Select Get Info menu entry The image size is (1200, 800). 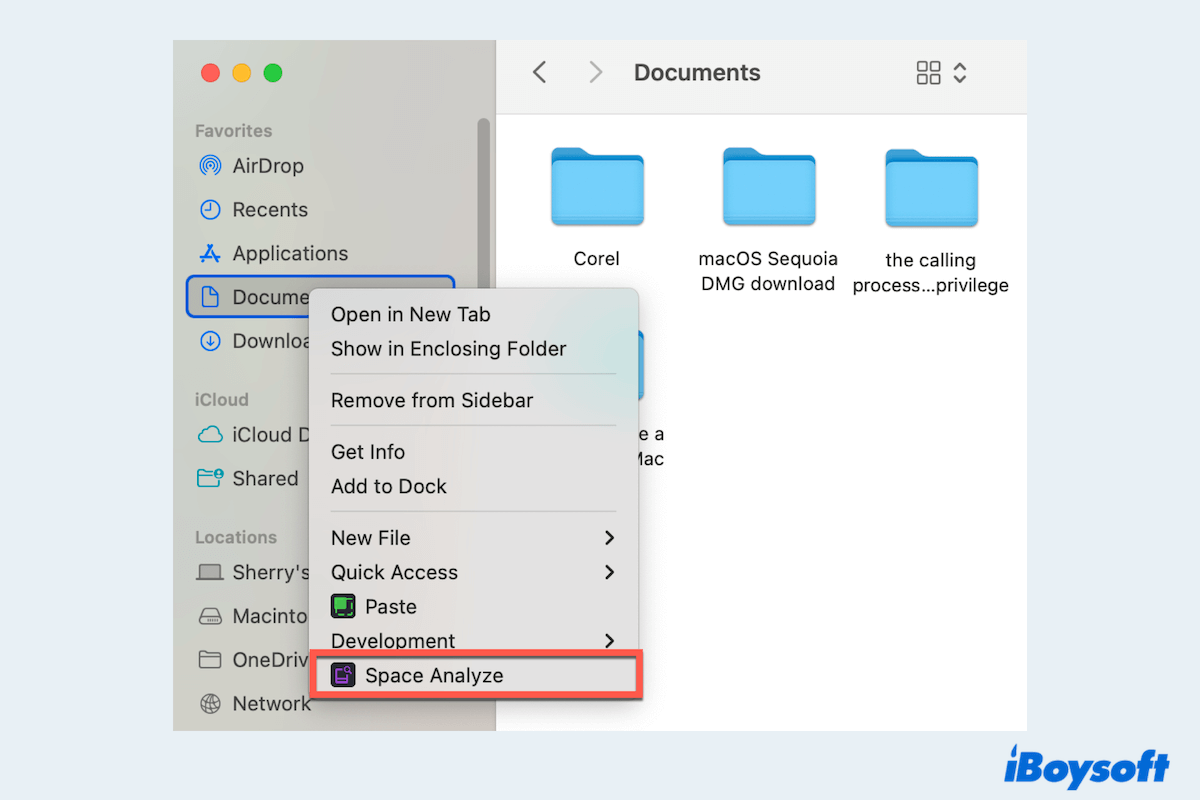[368, 452]
